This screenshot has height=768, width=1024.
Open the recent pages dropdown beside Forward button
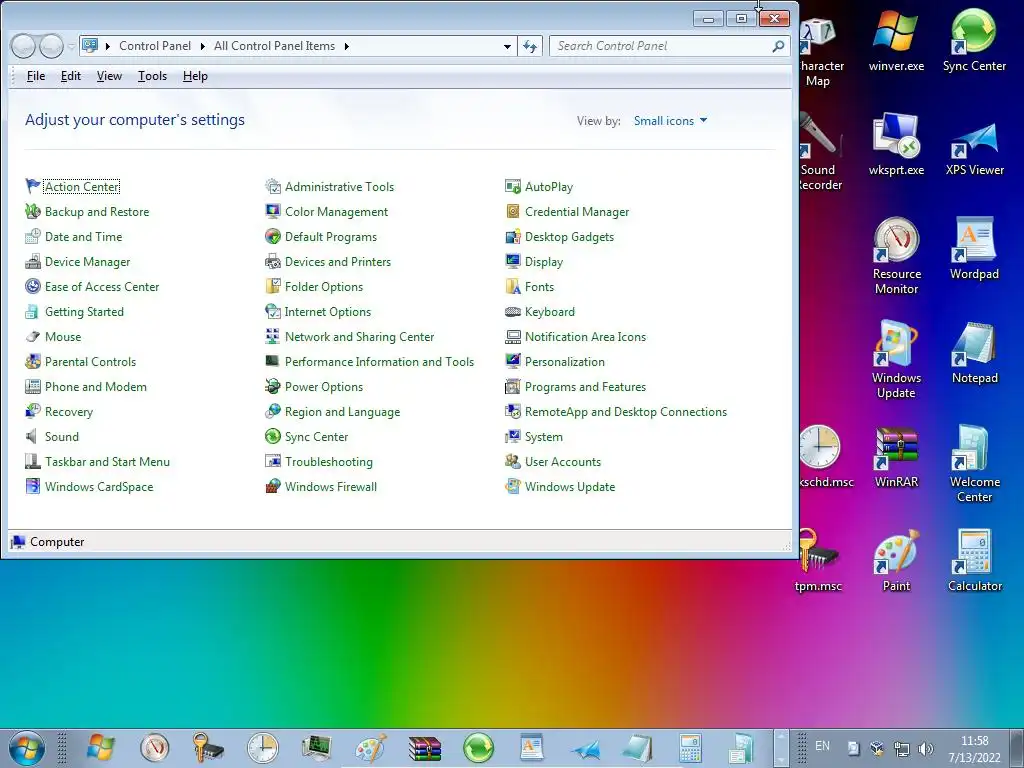[x=71, y=47]
